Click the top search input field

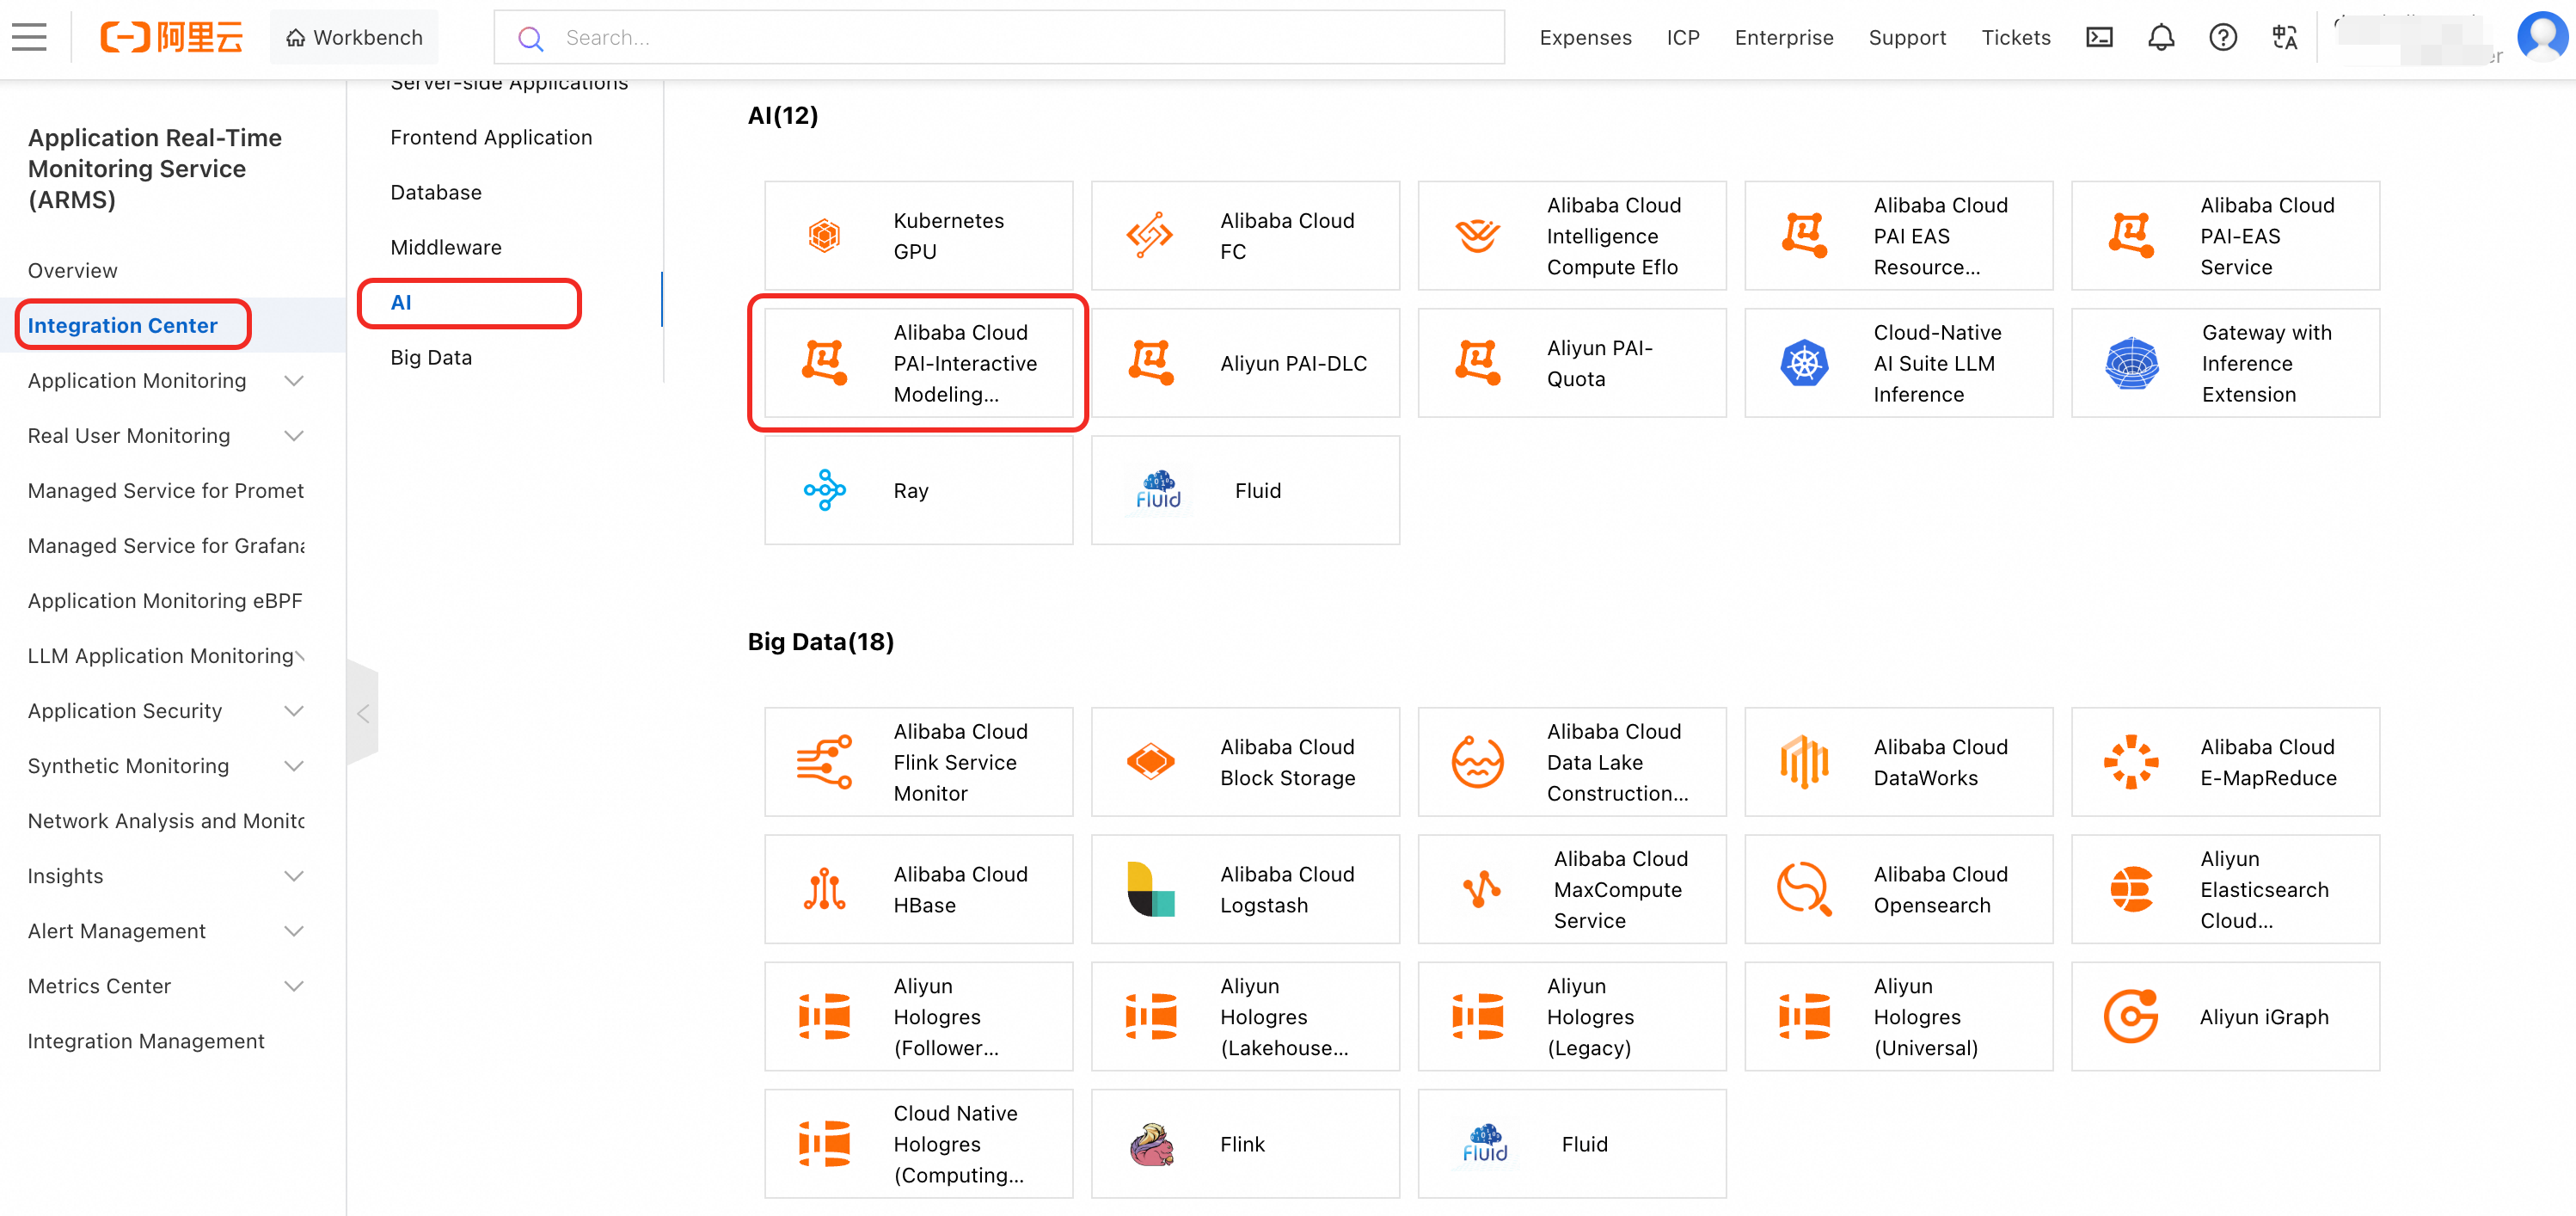pyautogui.click(x=1000, y=37)
